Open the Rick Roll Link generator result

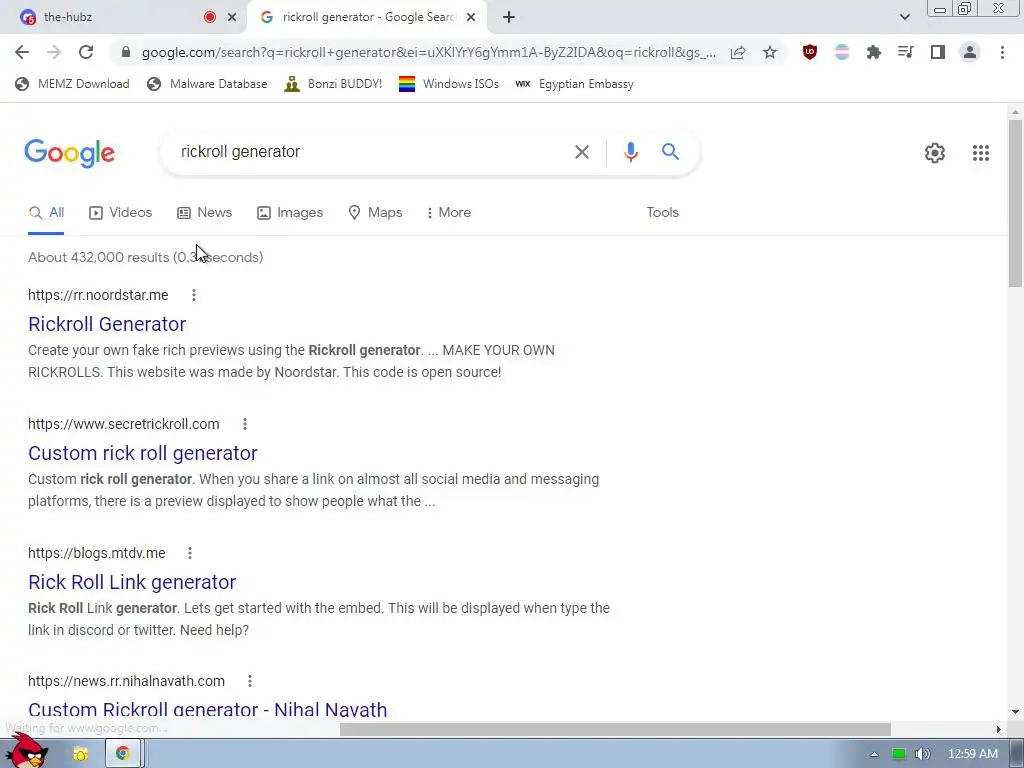pos(132,582)
